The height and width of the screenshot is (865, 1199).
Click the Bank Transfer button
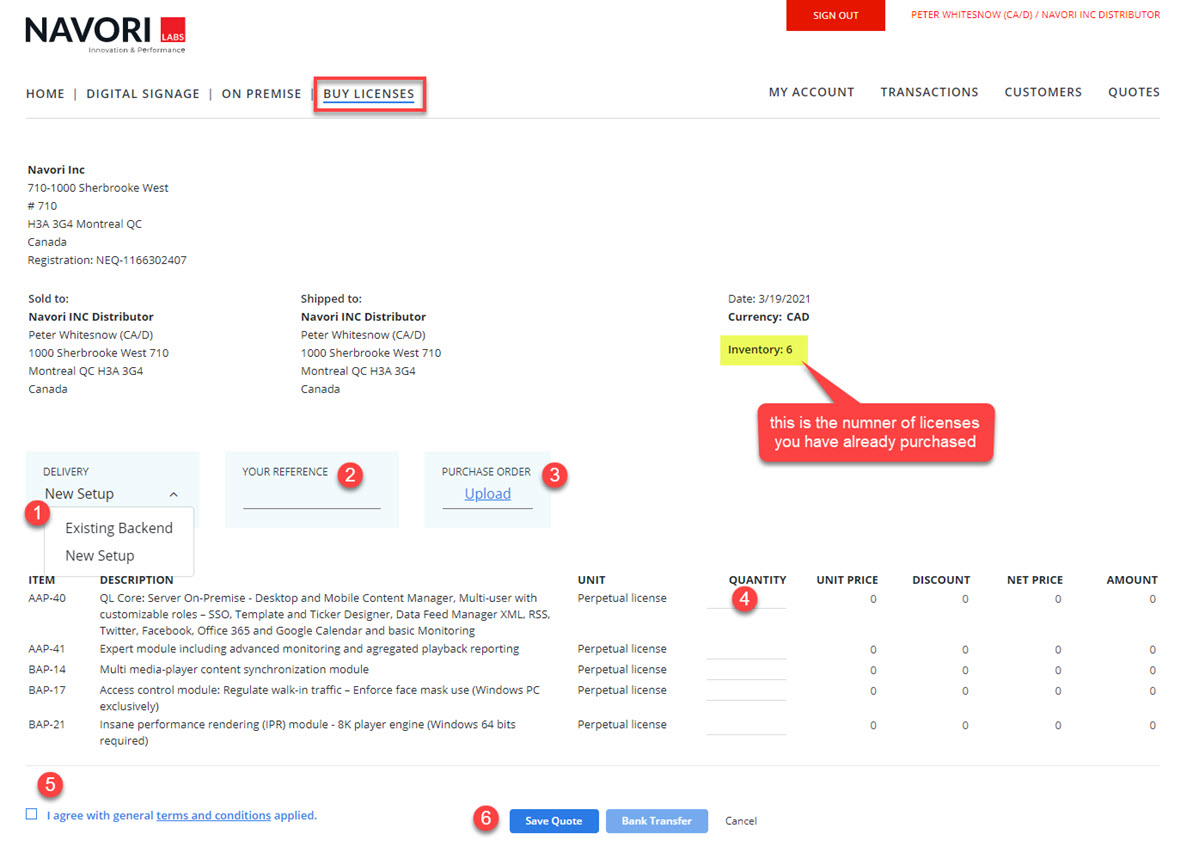[656, 821]
